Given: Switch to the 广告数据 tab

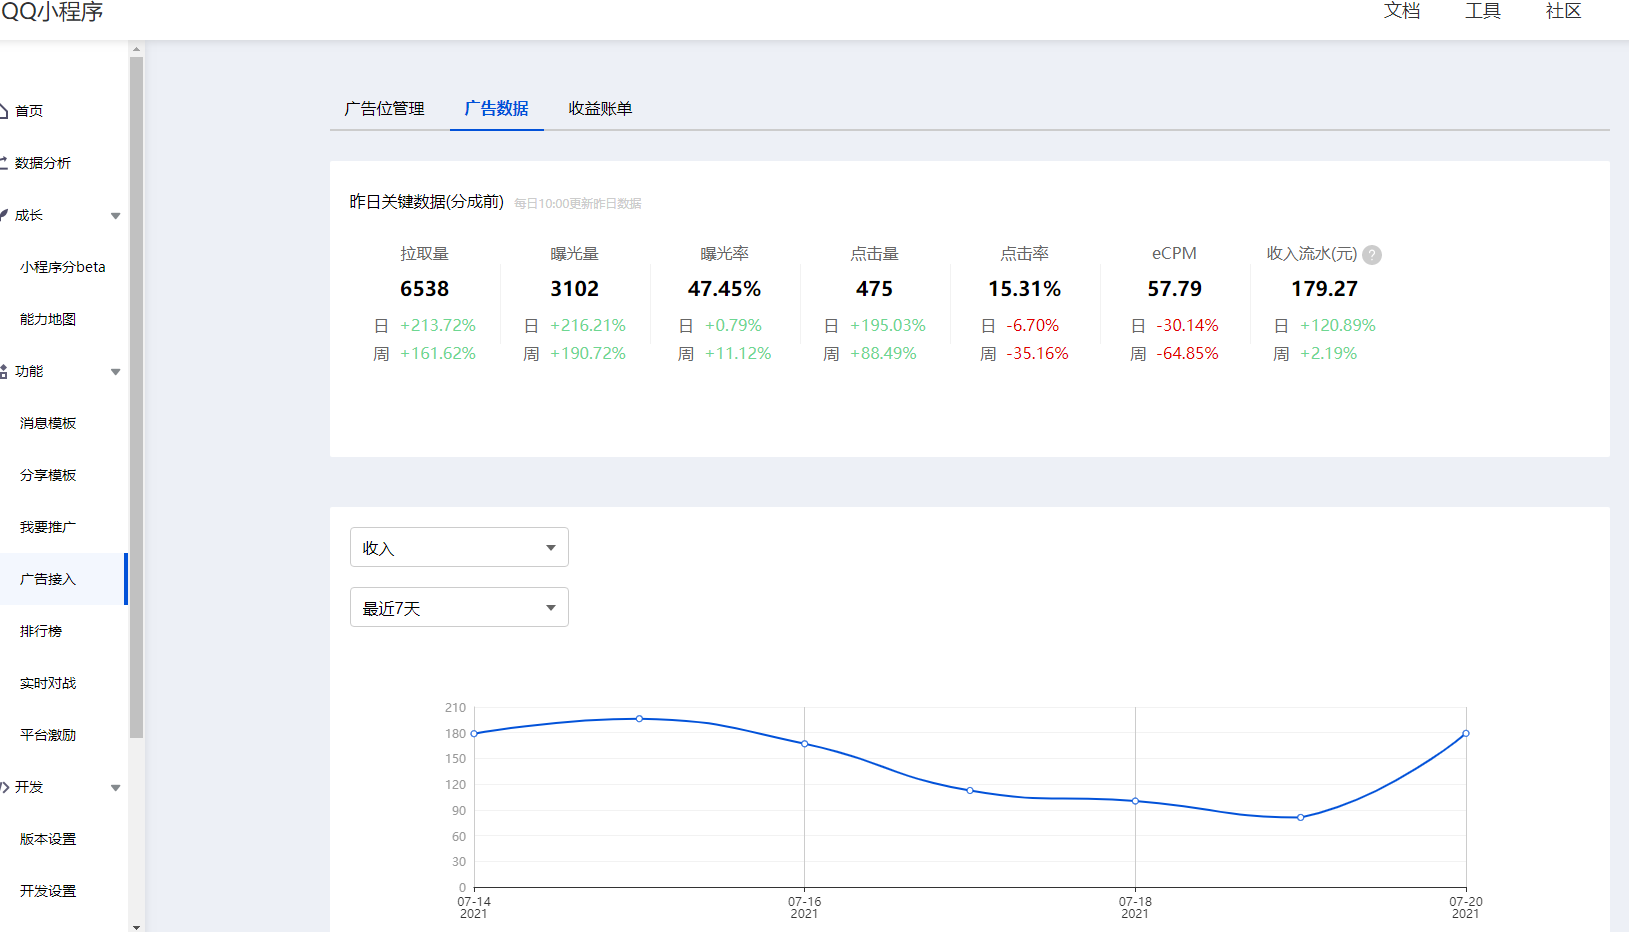Looking at the screenshot, I should [496, 108].
